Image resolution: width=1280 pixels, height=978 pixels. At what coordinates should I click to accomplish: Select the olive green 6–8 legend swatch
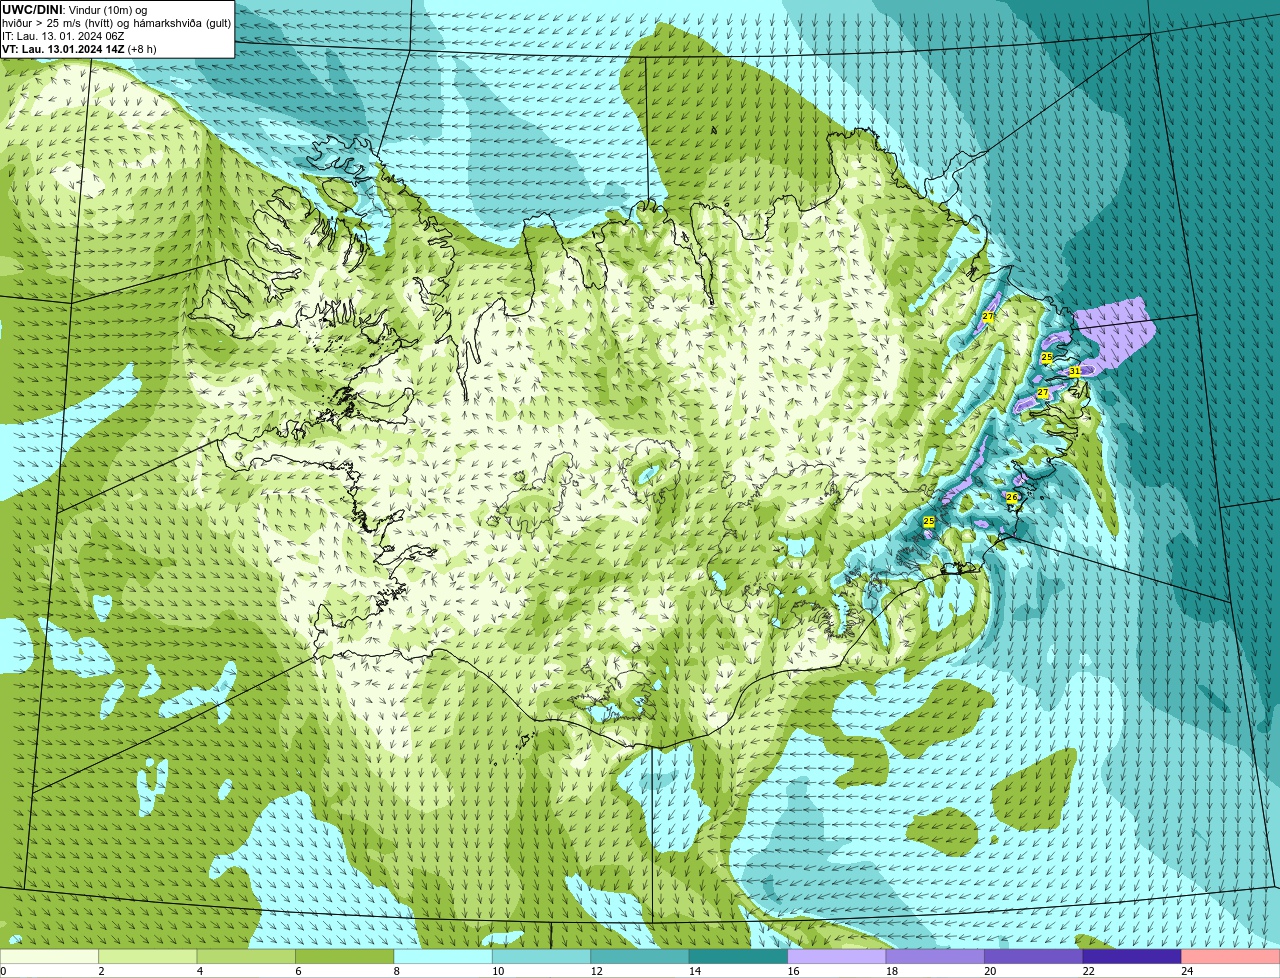coord(345,956)
